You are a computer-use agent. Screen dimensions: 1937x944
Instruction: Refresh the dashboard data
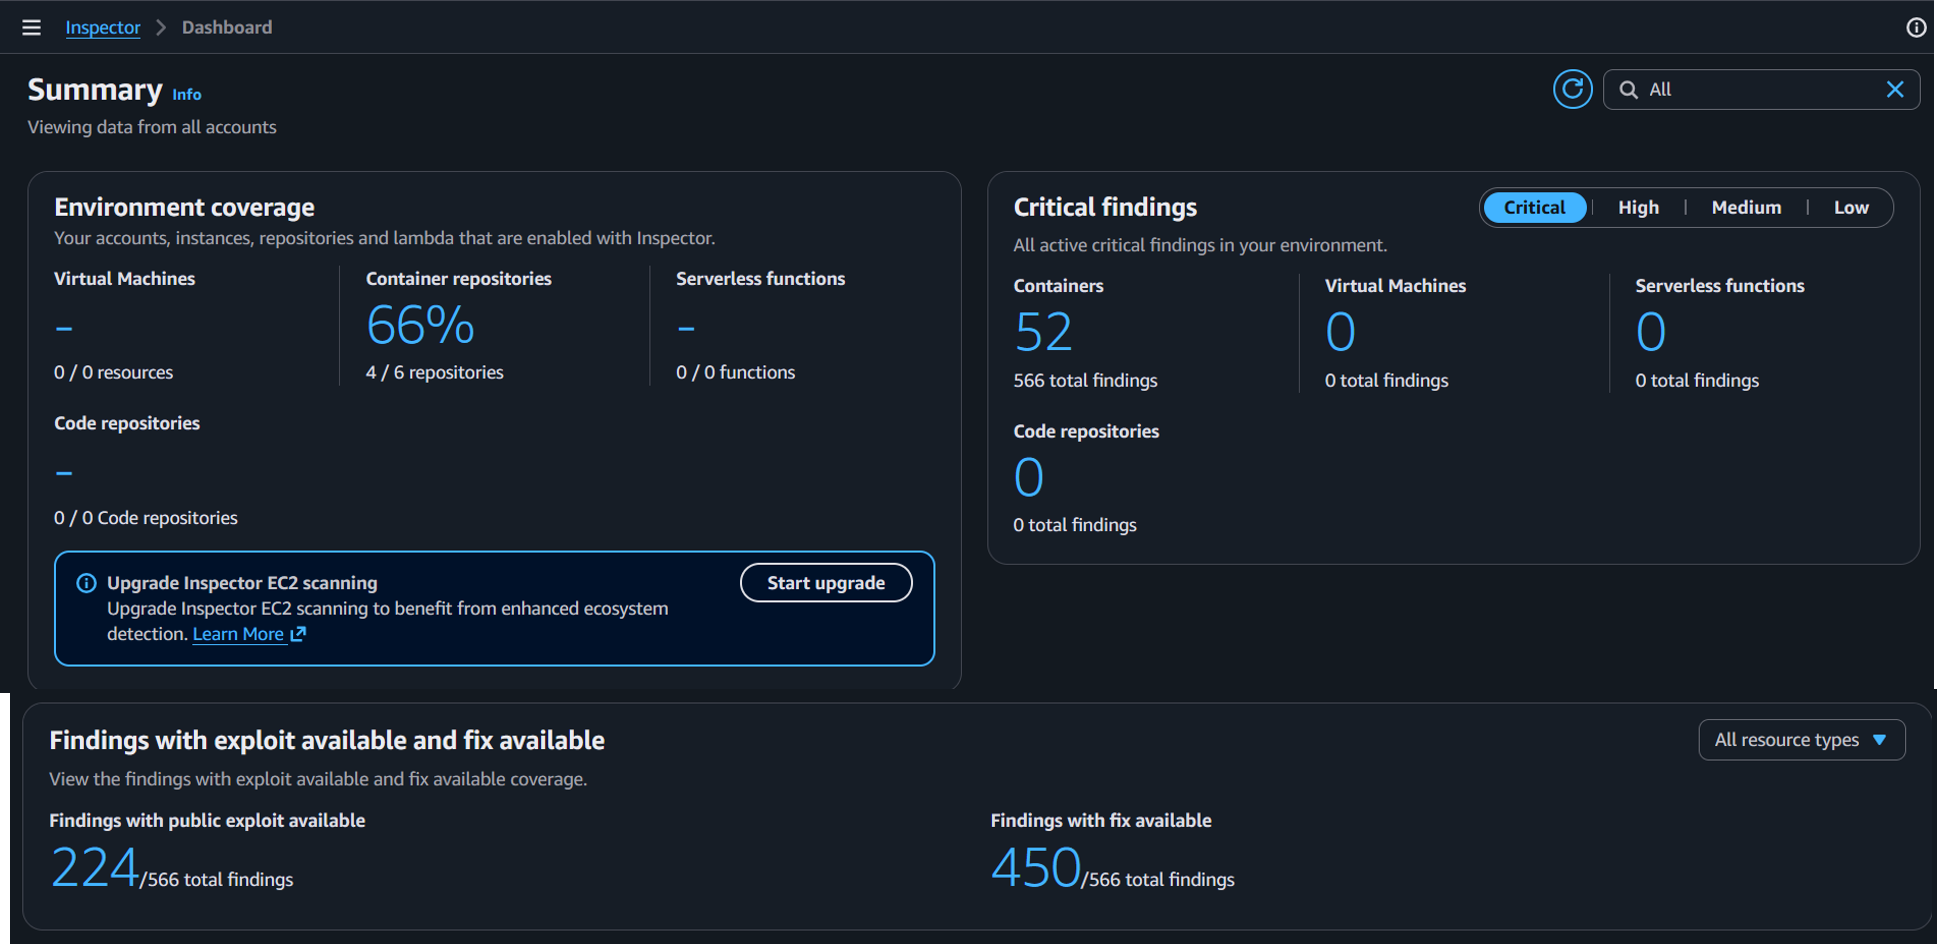pyautogui.click(x=1572, y=89)
